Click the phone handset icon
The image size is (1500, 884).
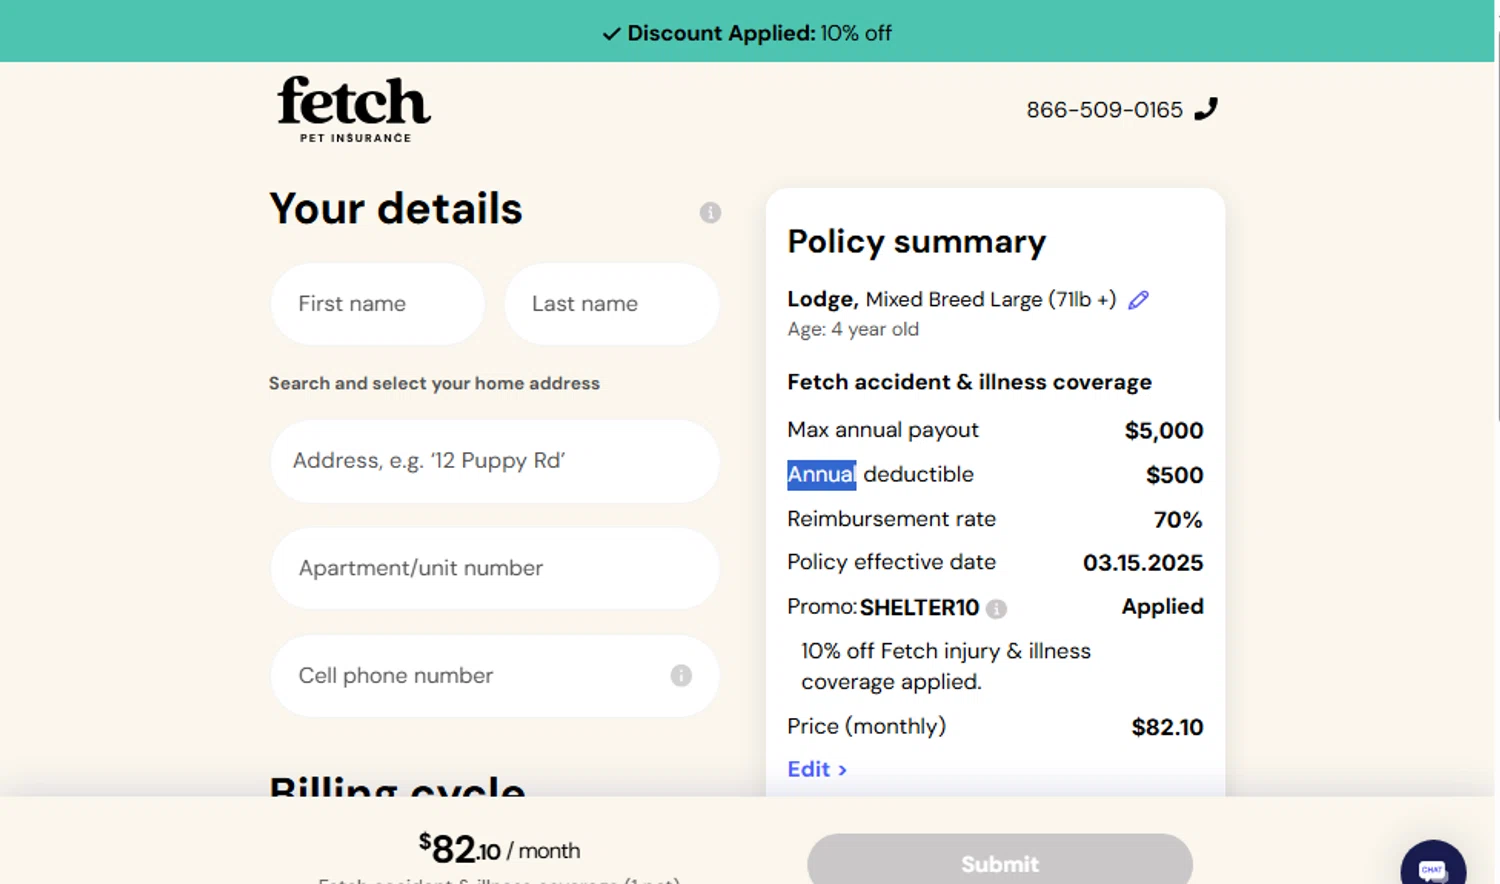[x=1206, y=108]
